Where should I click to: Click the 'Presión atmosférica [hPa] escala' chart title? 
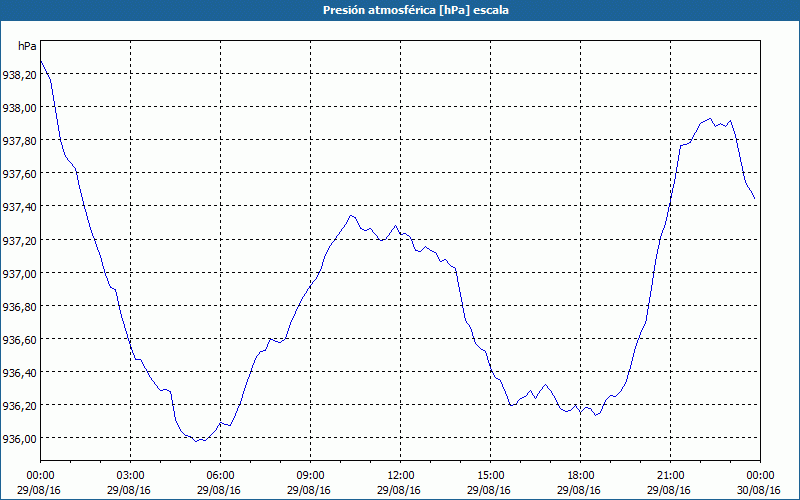400,10
